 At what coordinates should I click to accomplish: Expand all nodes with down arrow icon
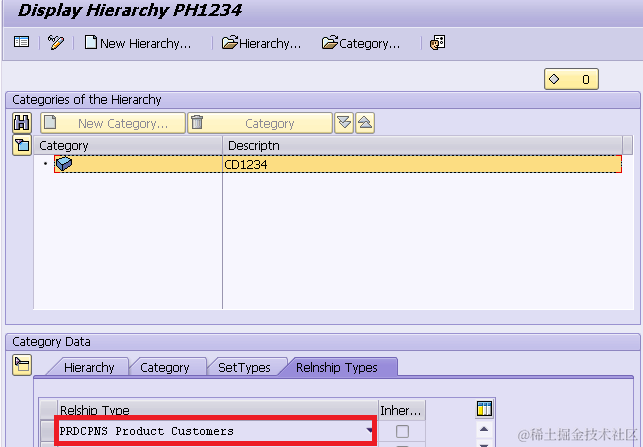(344, 123)
